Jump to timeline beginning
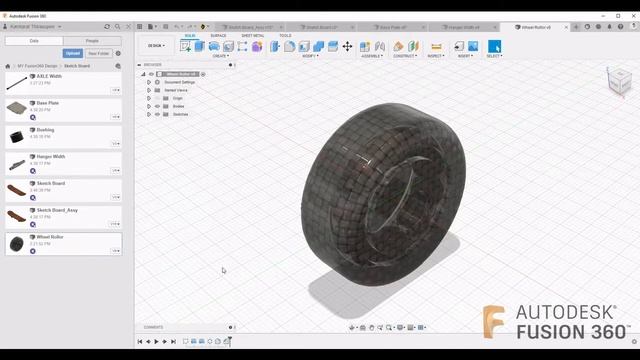The image size is (640, 360). point(140,342)
